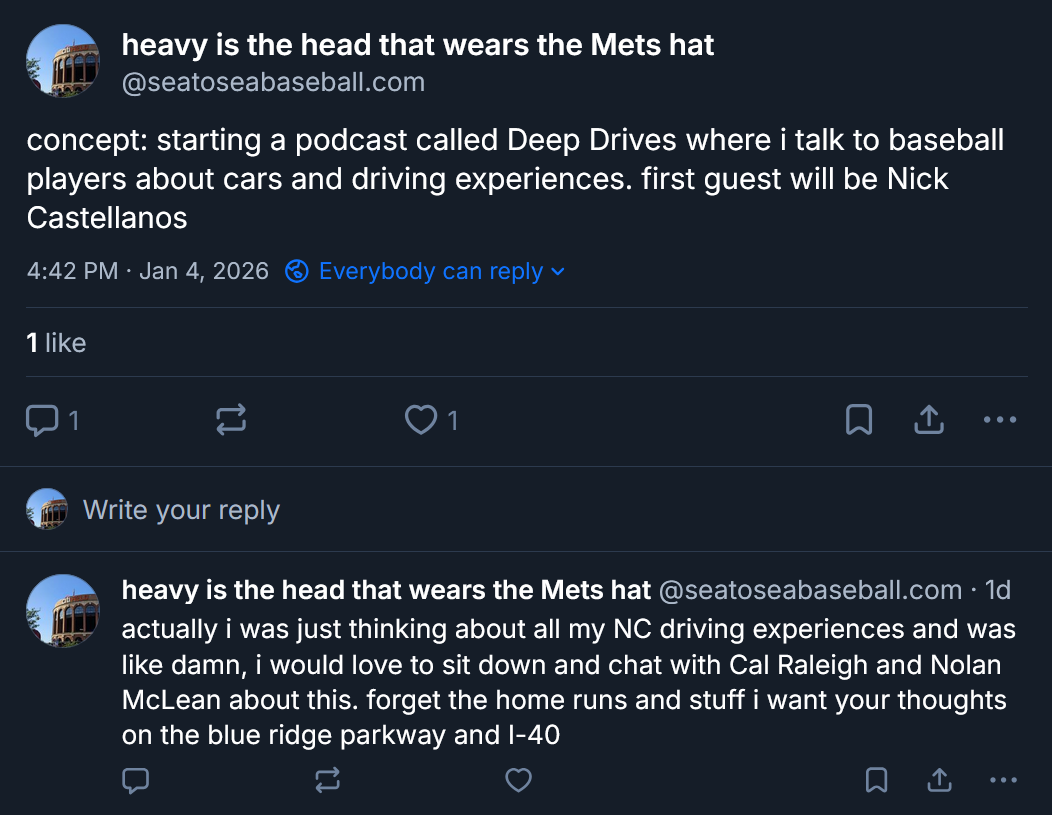Open more options on main post

click(x=999, y=421)
